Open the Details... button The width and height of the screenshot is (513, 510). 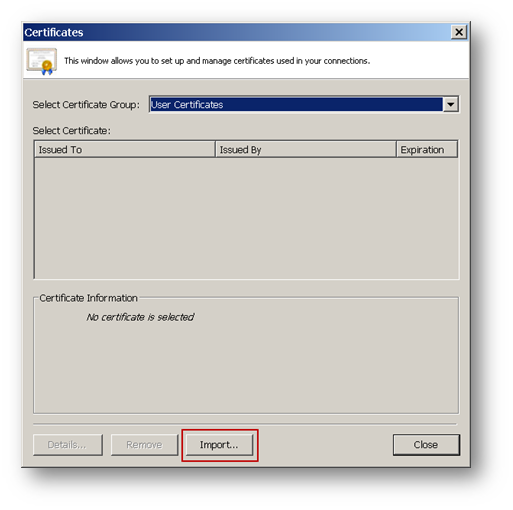(x=68, y=444)
